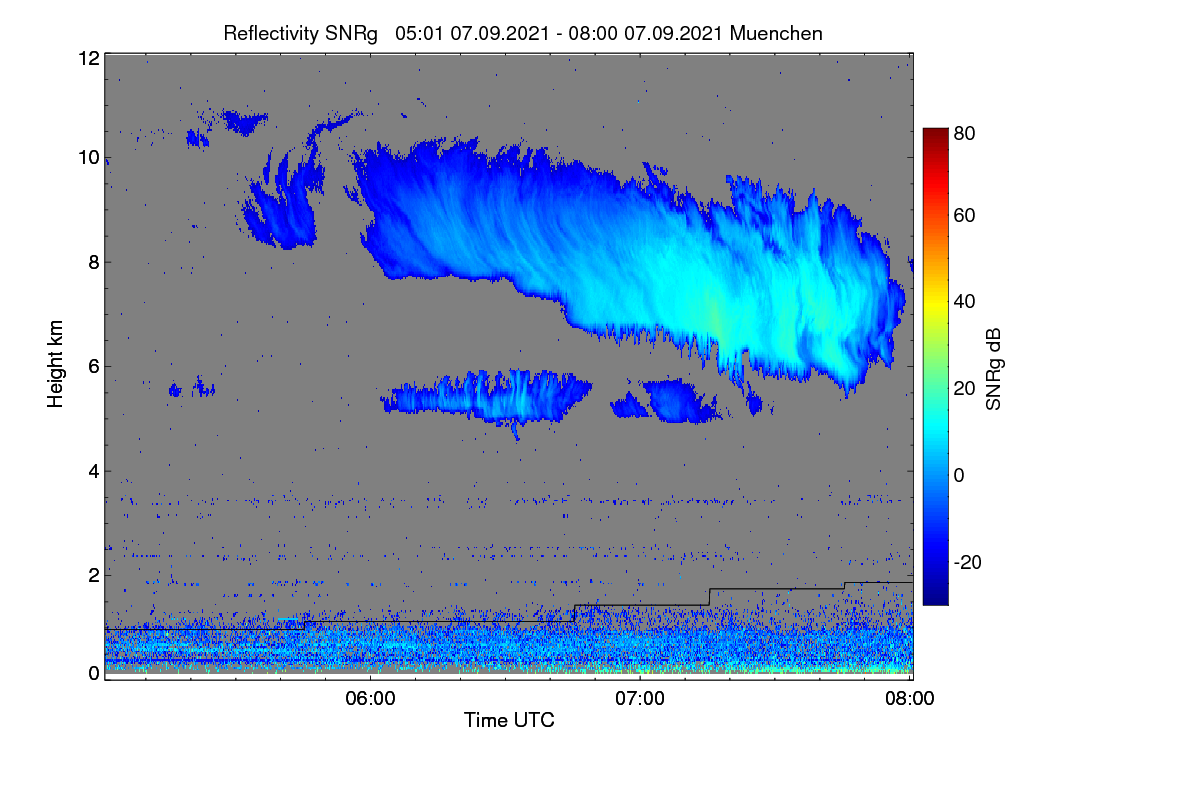Viewport: 1200px width, 800px height.
Task: Click the height tick label 12
Action: pyautogui.click(x=88, y=58)
